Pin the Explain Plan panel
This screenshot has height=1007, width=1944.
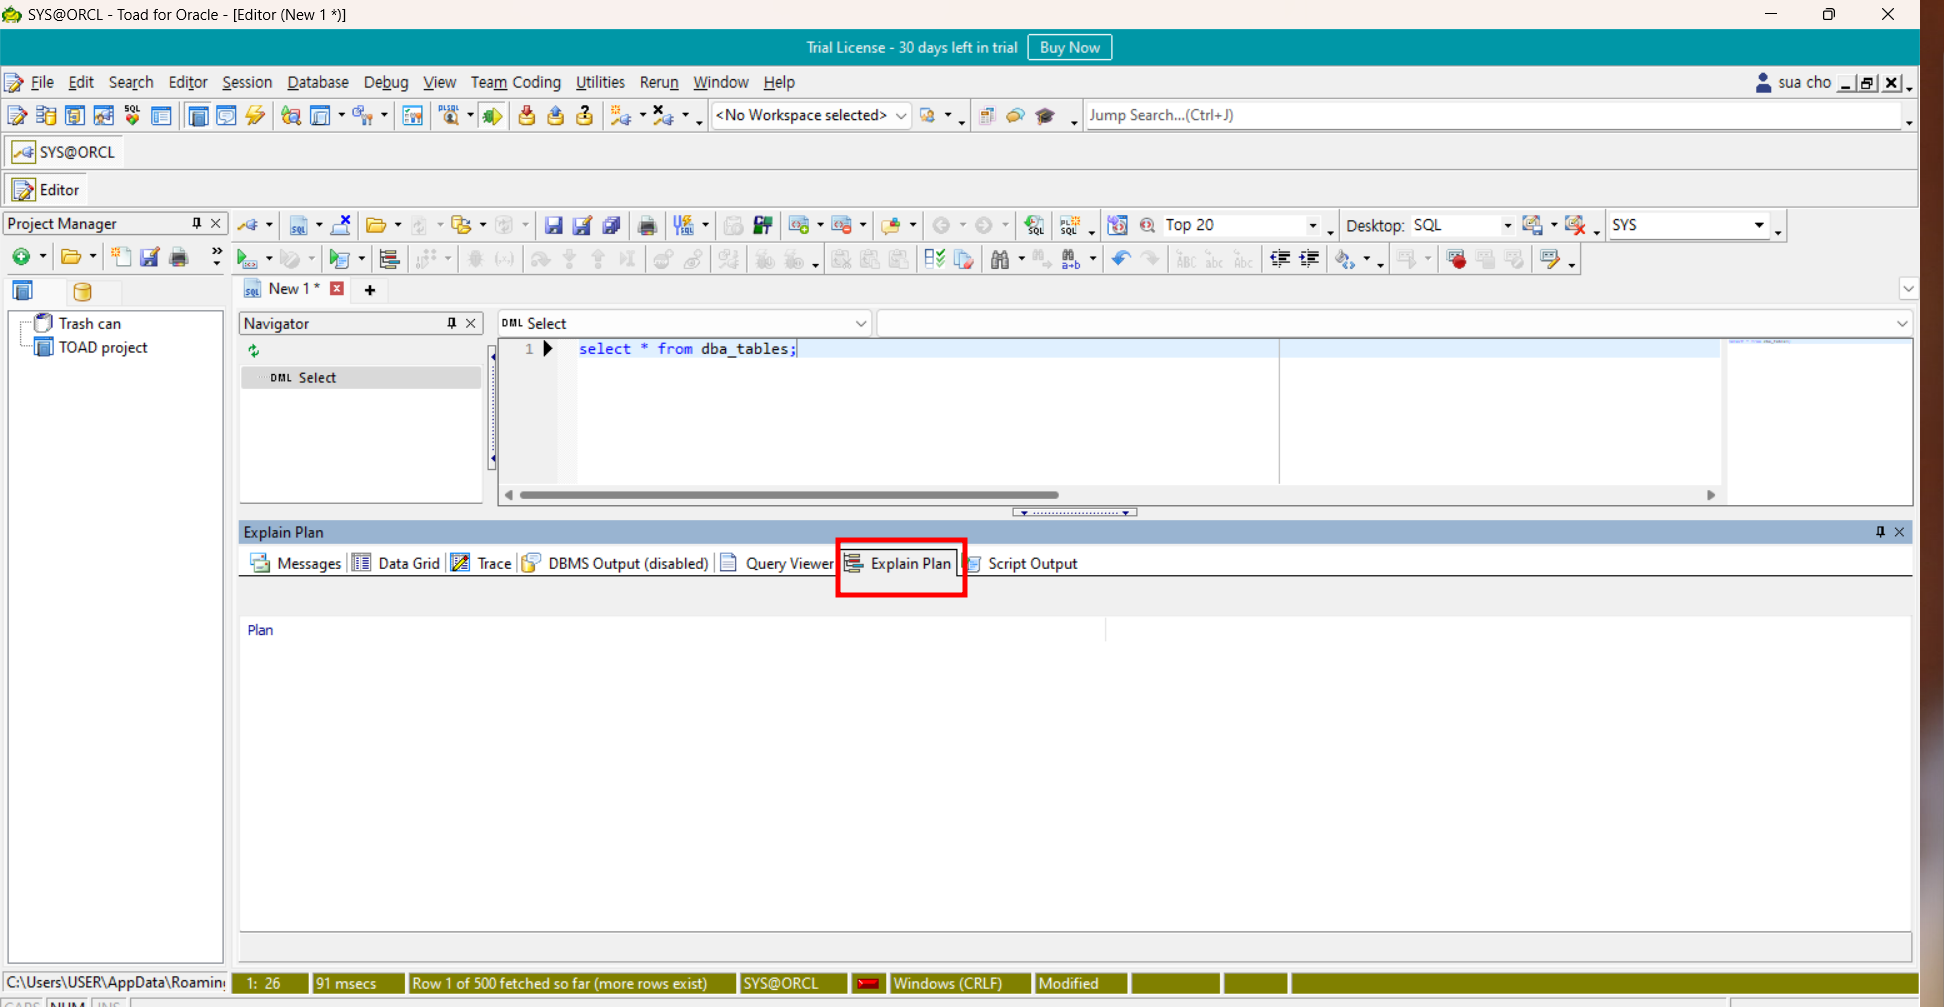click(1880, 532)
